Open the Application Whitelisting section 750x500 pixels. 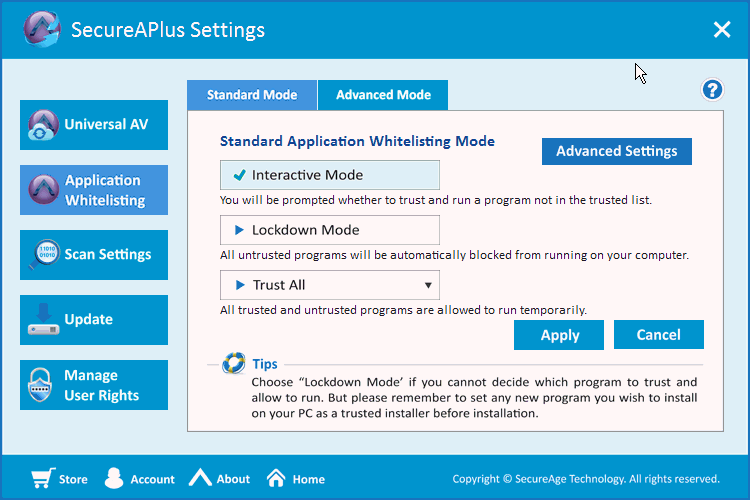coord(94,190)
